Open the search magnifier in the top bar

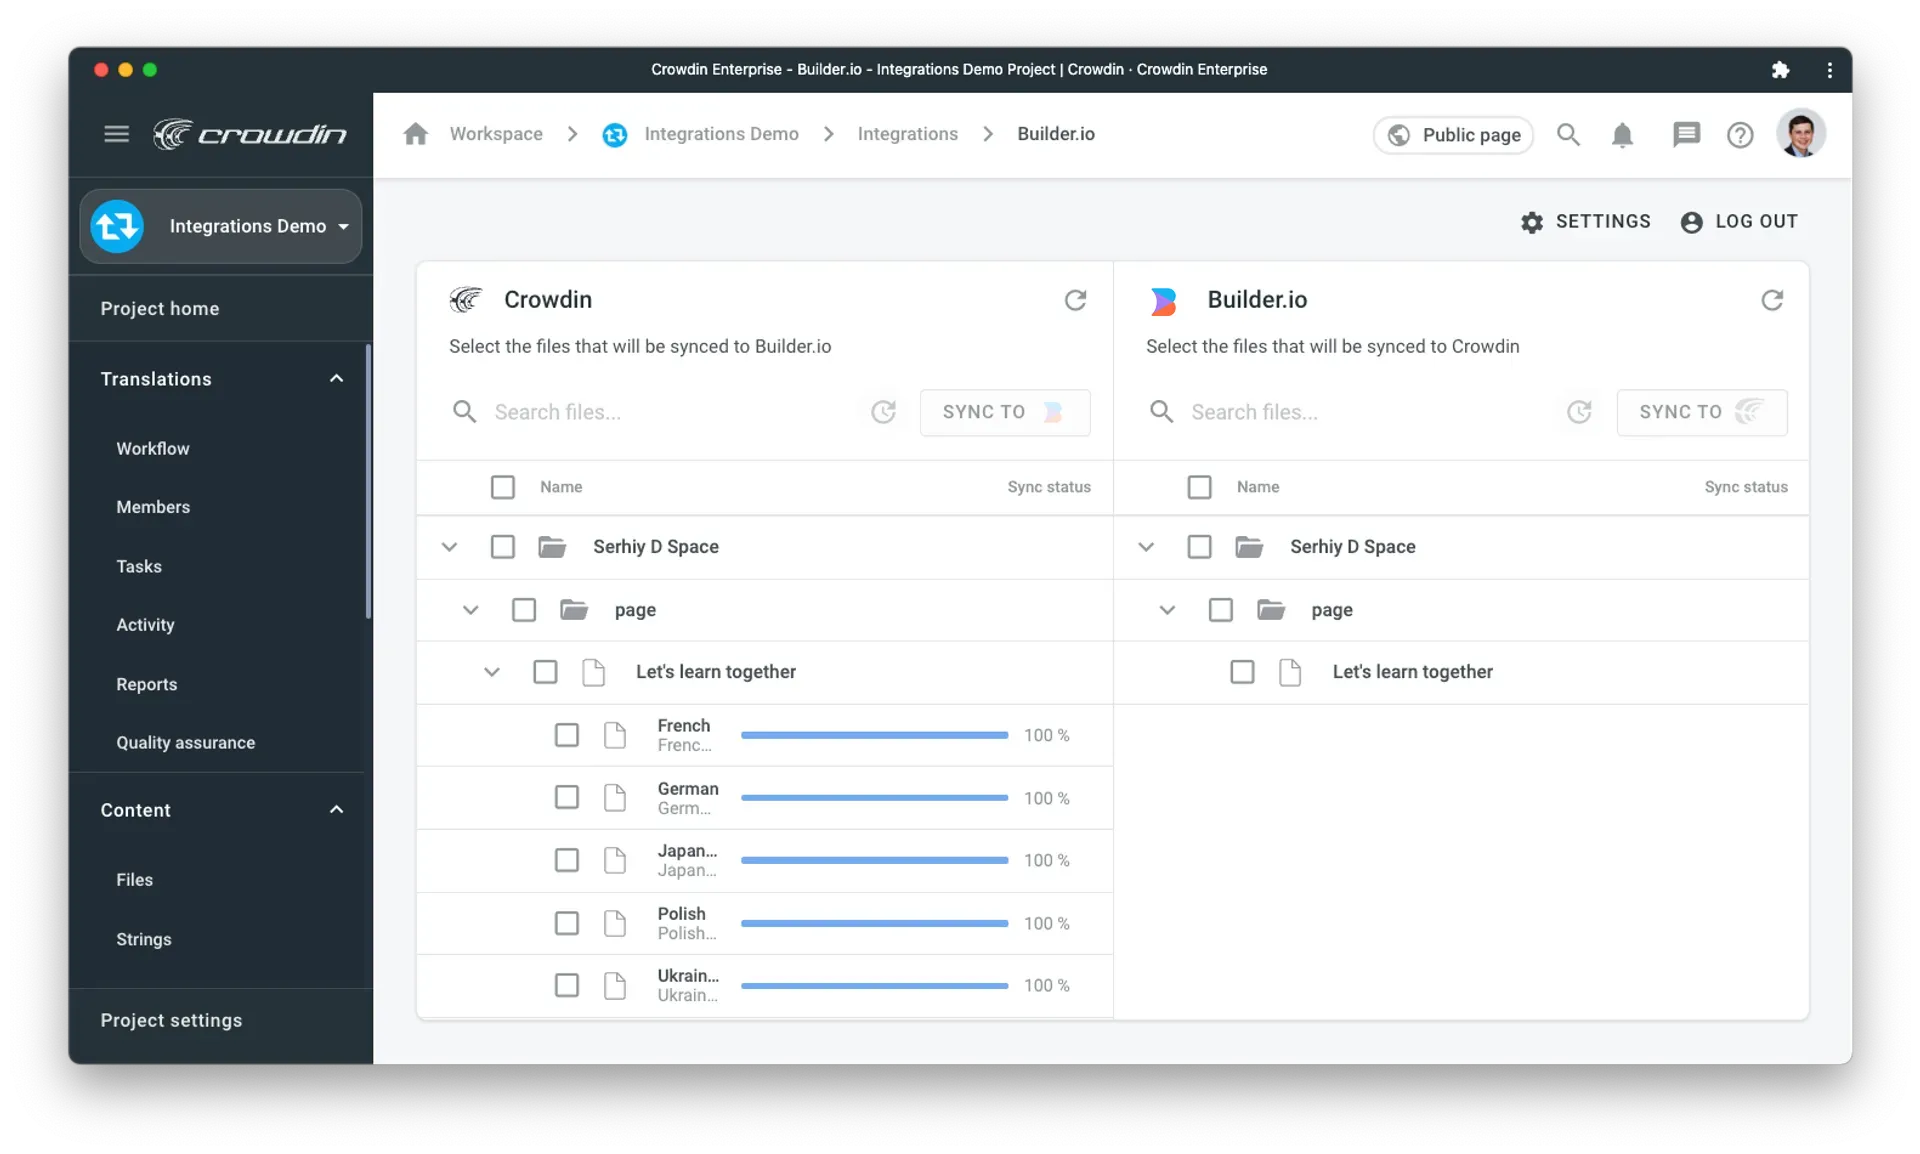pos(1567,134)
